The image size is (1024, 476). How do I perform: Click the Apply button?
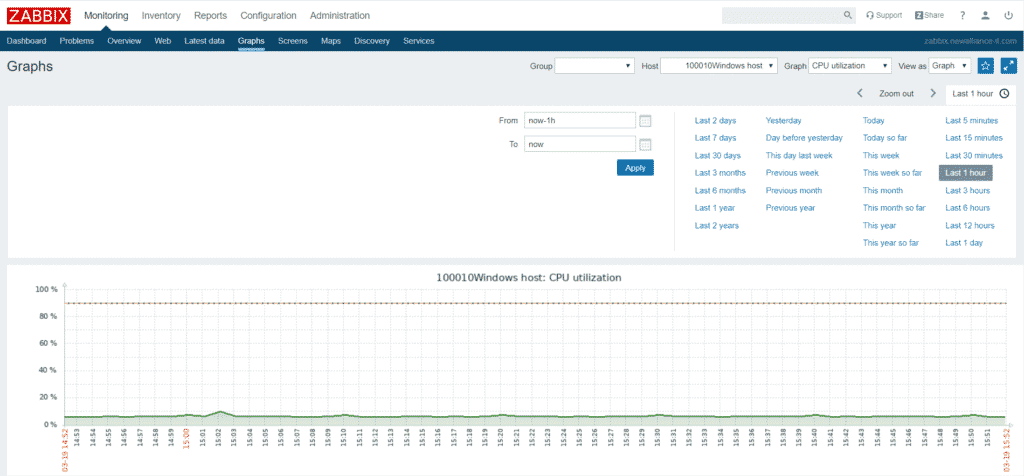[635, 168]
